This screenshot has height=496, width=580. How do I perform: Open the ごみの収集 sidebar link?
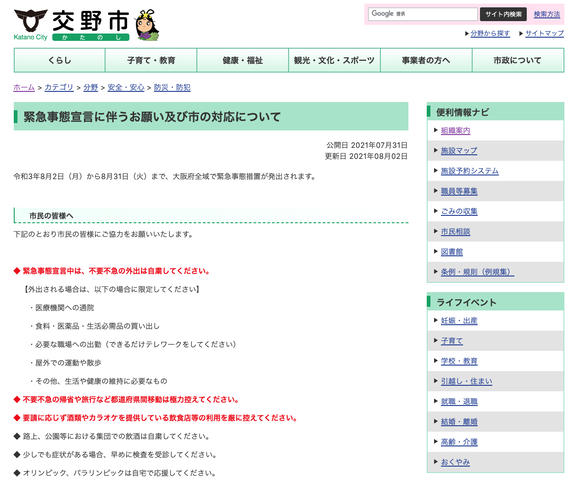point(459,211)
